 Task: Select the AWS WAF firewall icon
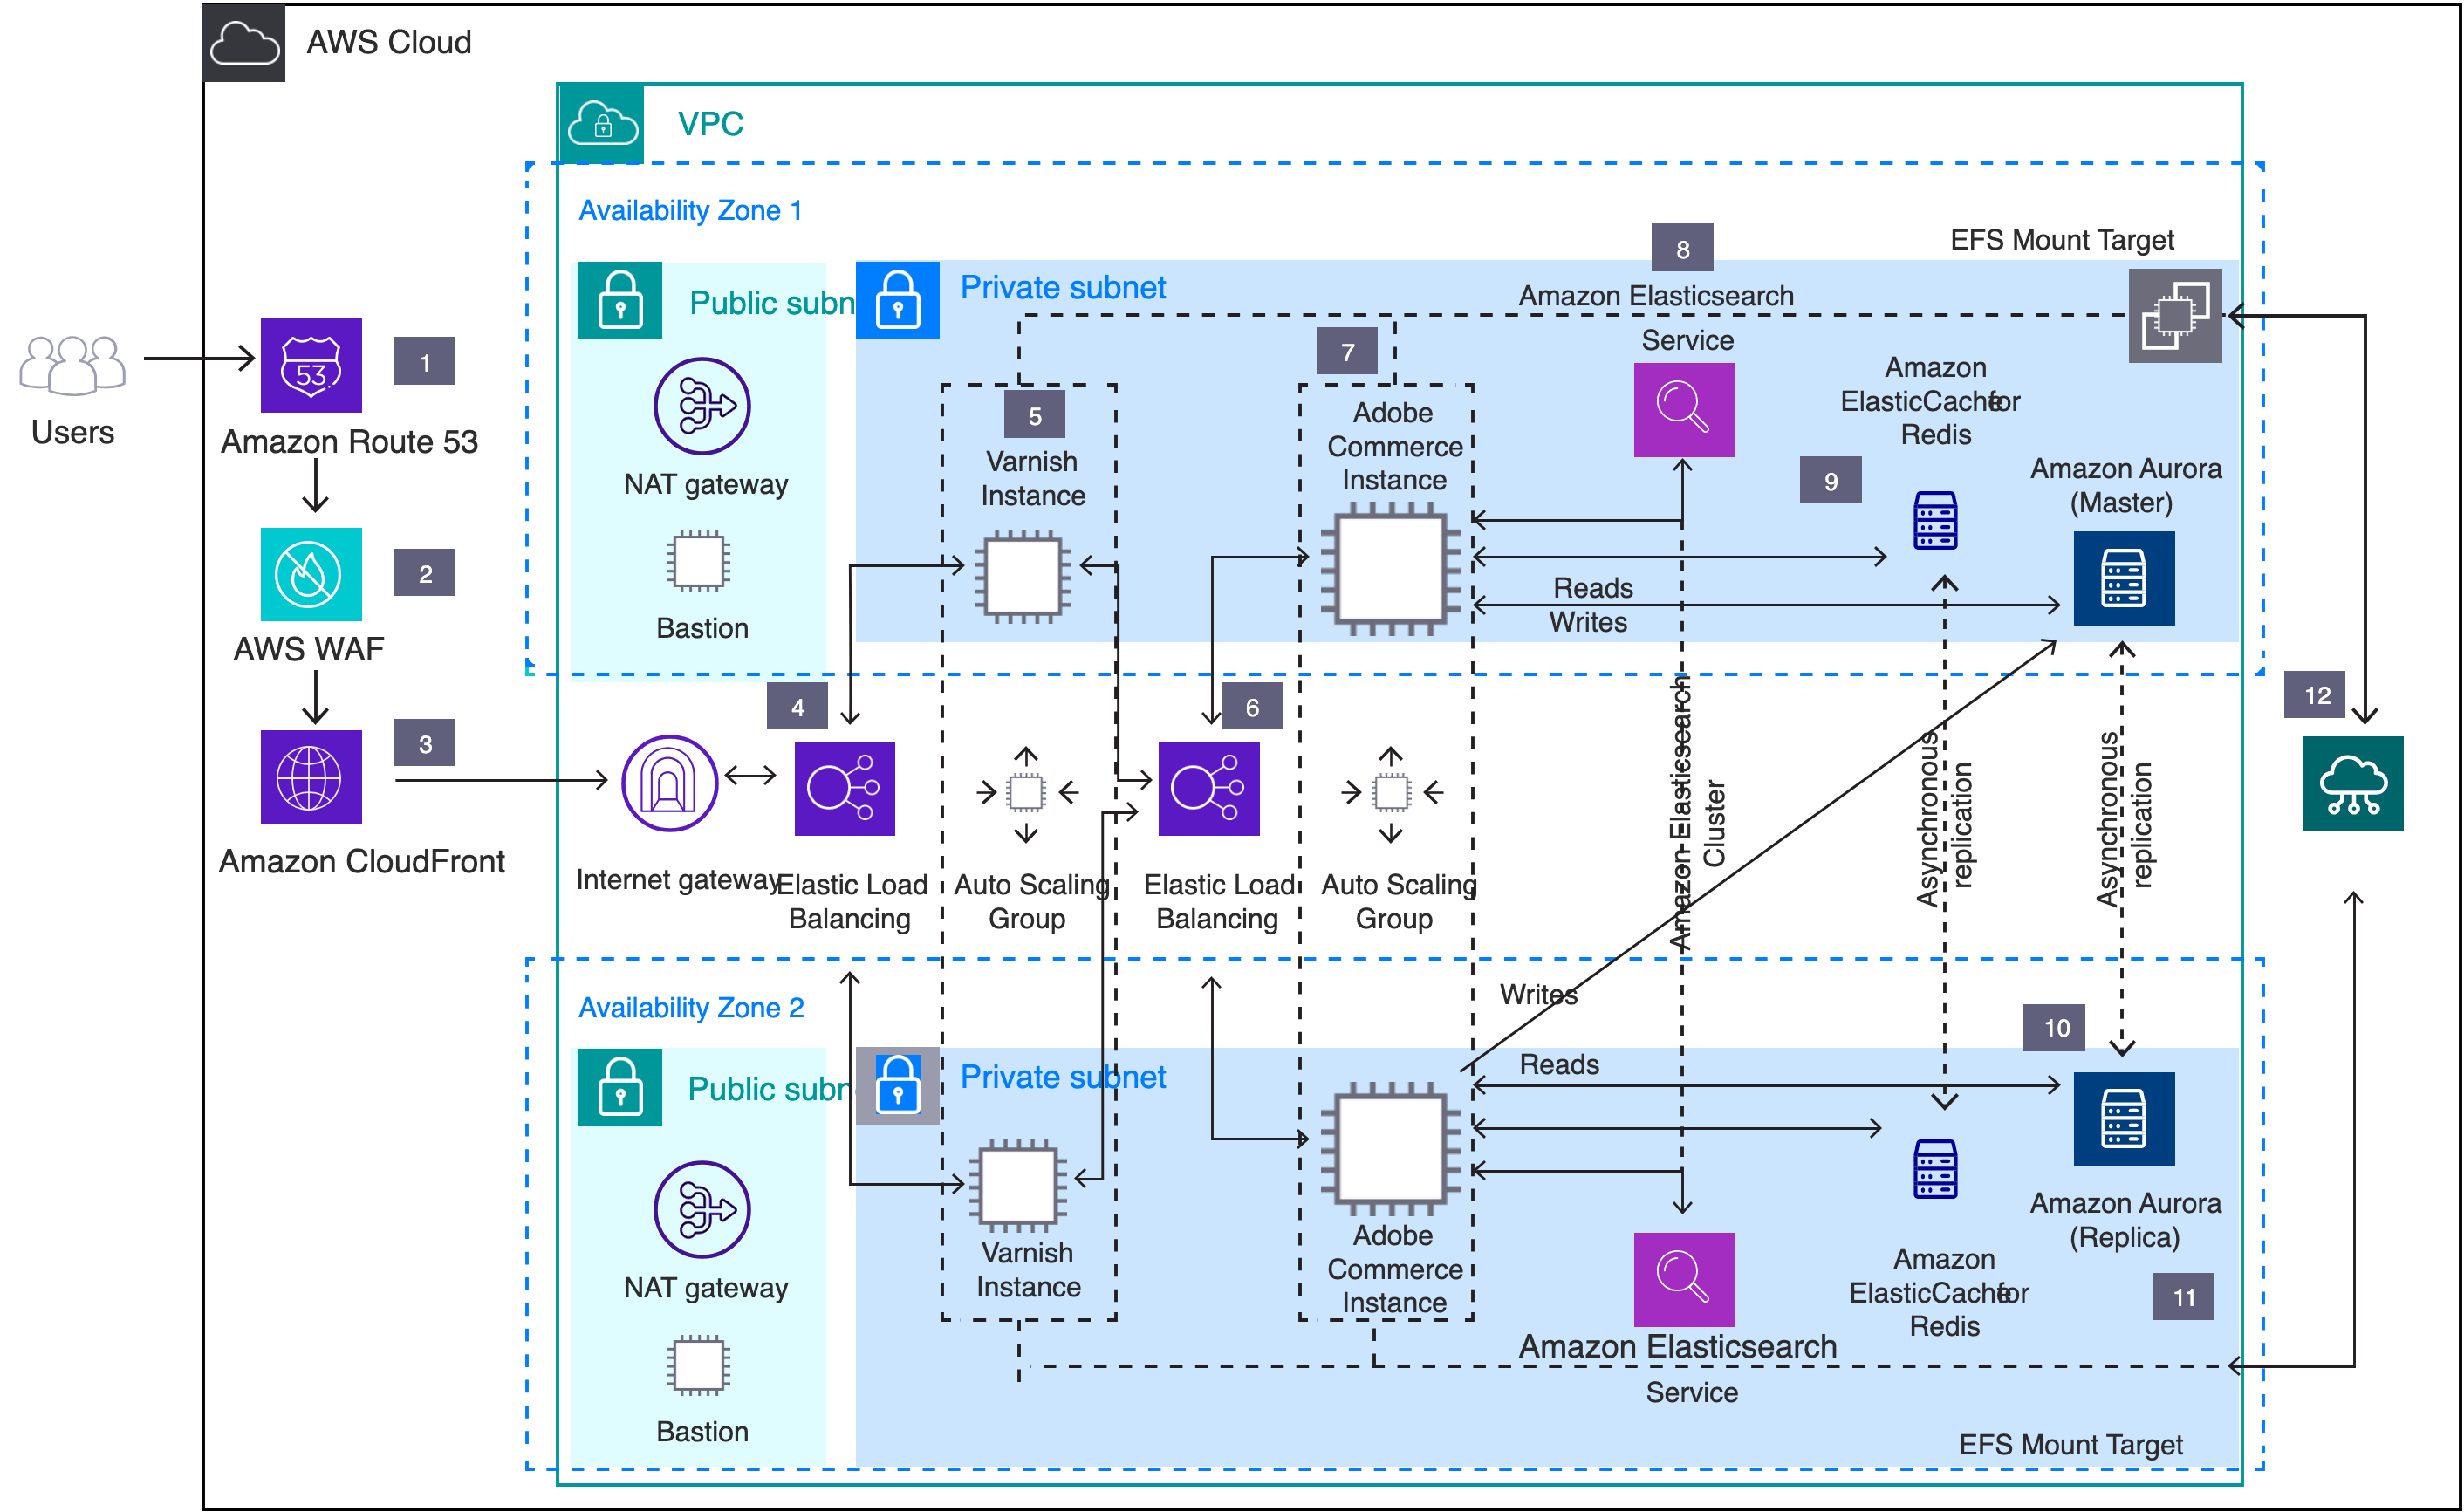point(311,574)
